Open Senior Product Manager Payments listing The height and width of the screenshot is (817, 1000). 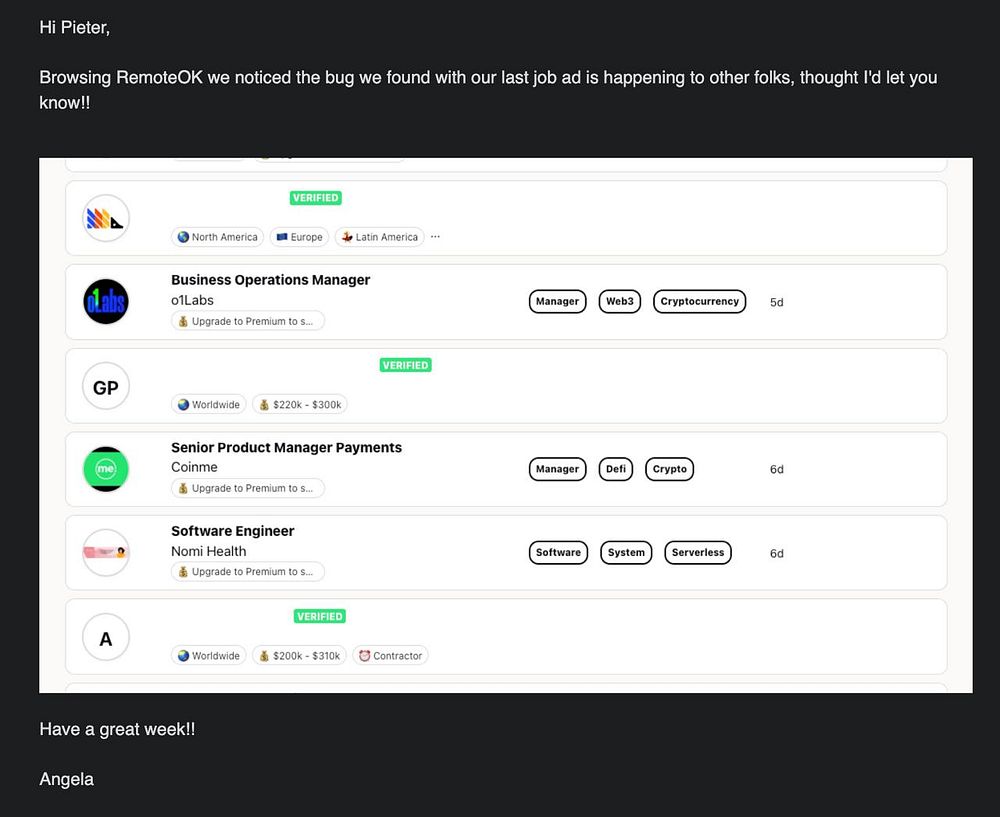point(286,448)
